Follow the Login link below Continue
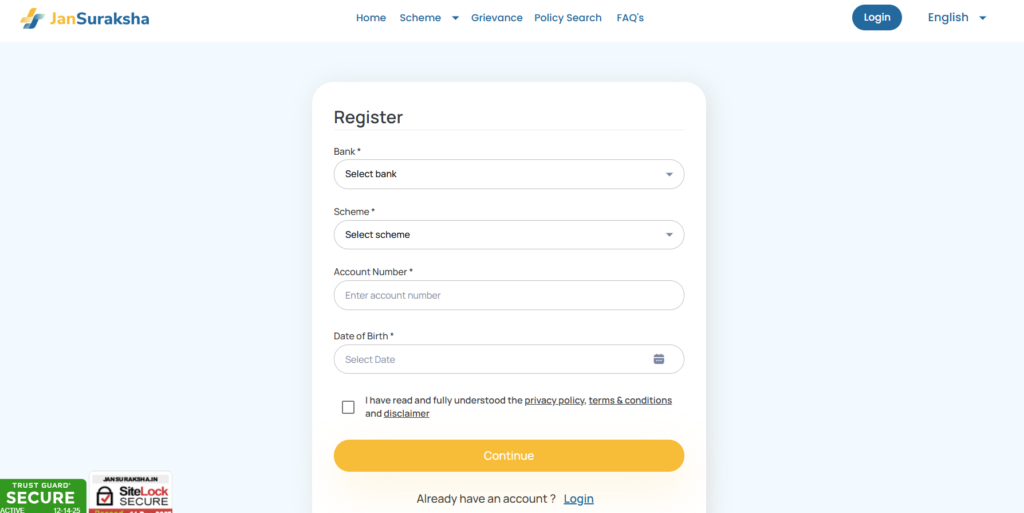 coord(578,499)
